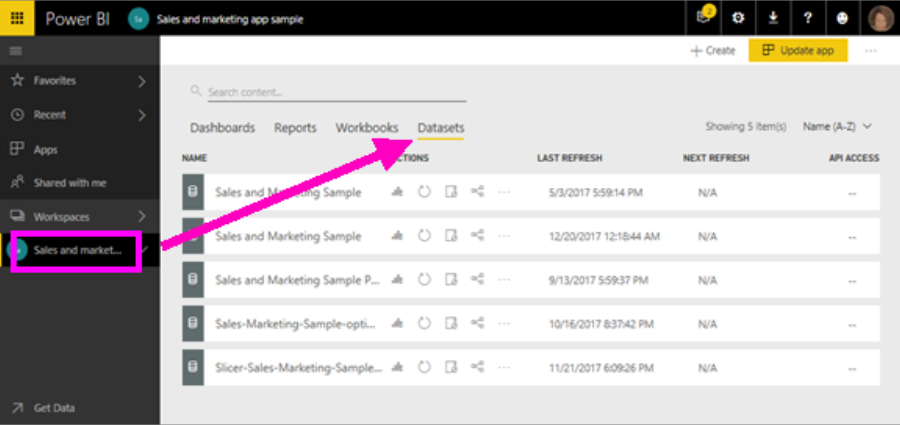
Task: Create report from Slicer-Sales-Marketing-Sample...
Action: [397, 368]
